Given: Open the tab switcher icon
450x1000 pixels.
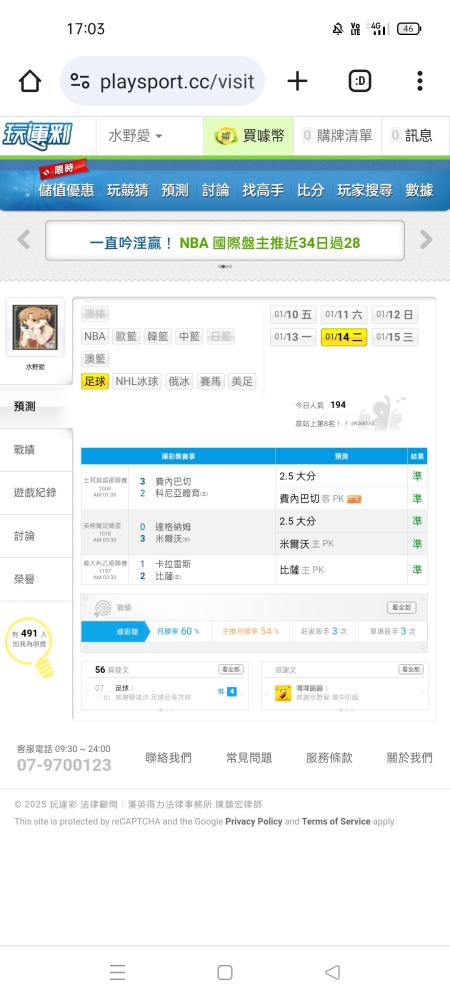Looking at the screenshot, I should [x=360, y=81].
